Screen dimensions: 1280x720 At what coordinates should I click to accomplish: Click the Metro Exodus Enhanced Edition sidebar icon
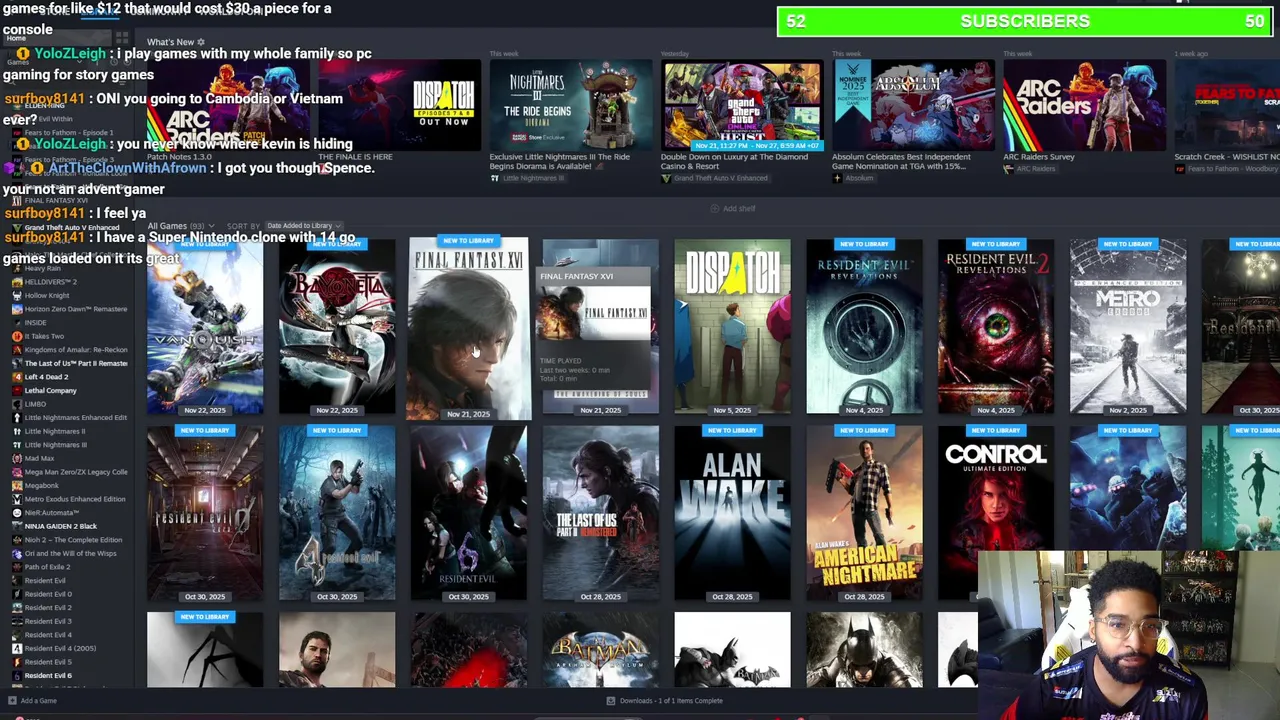click(x=17, y=499)
